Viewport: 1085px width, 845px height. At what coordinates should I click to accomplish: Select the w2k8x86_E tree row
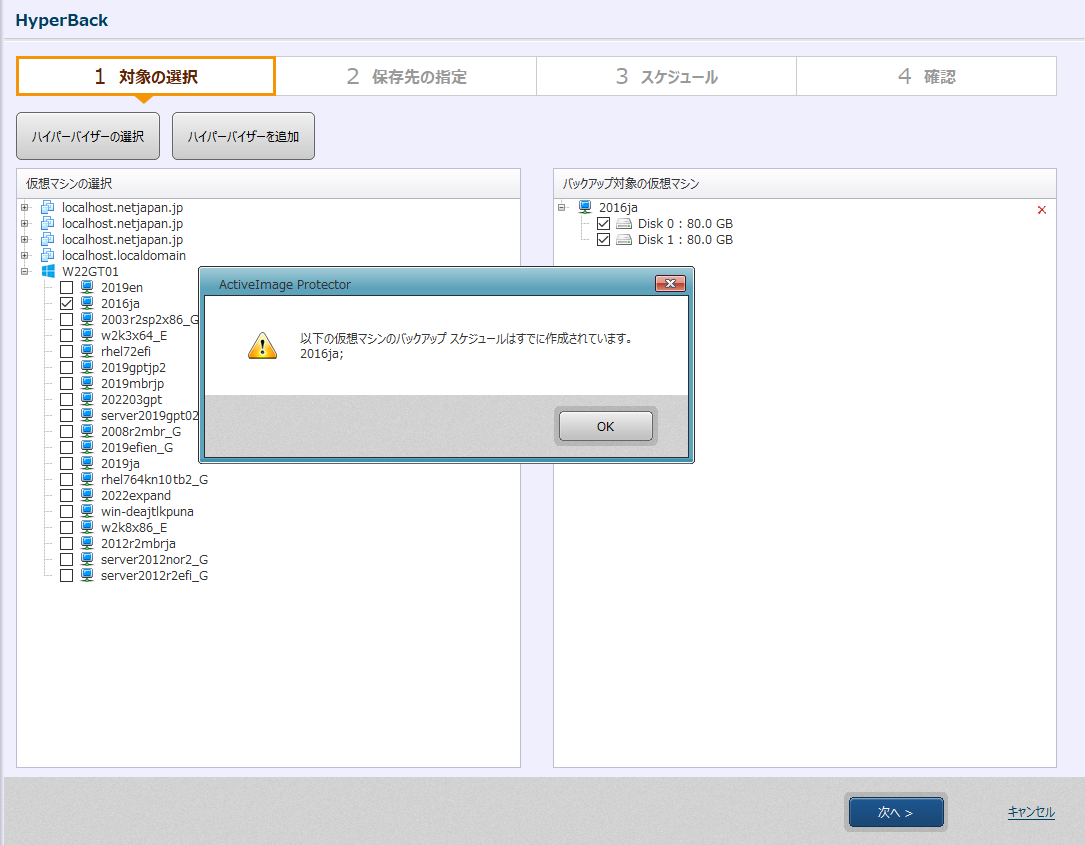pos(134,527)
